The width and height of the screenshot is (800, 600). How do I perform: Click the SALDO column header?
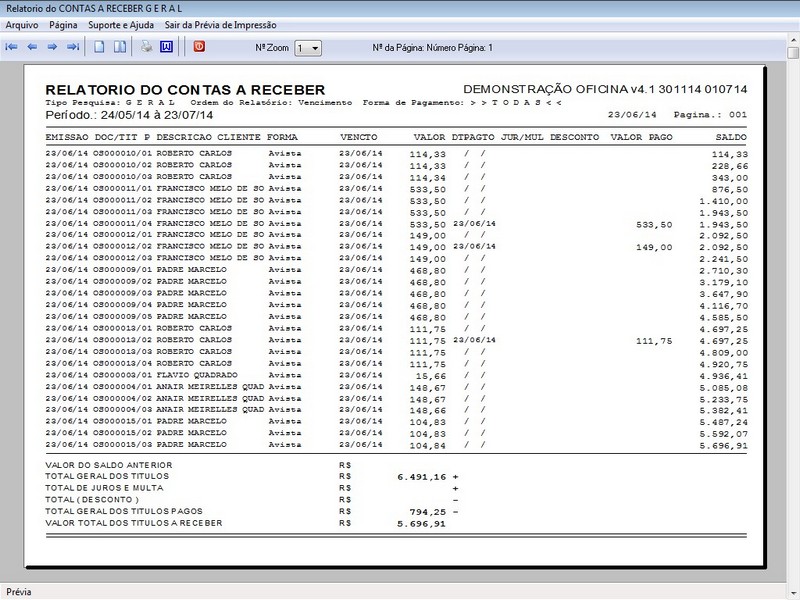point(731,136)
